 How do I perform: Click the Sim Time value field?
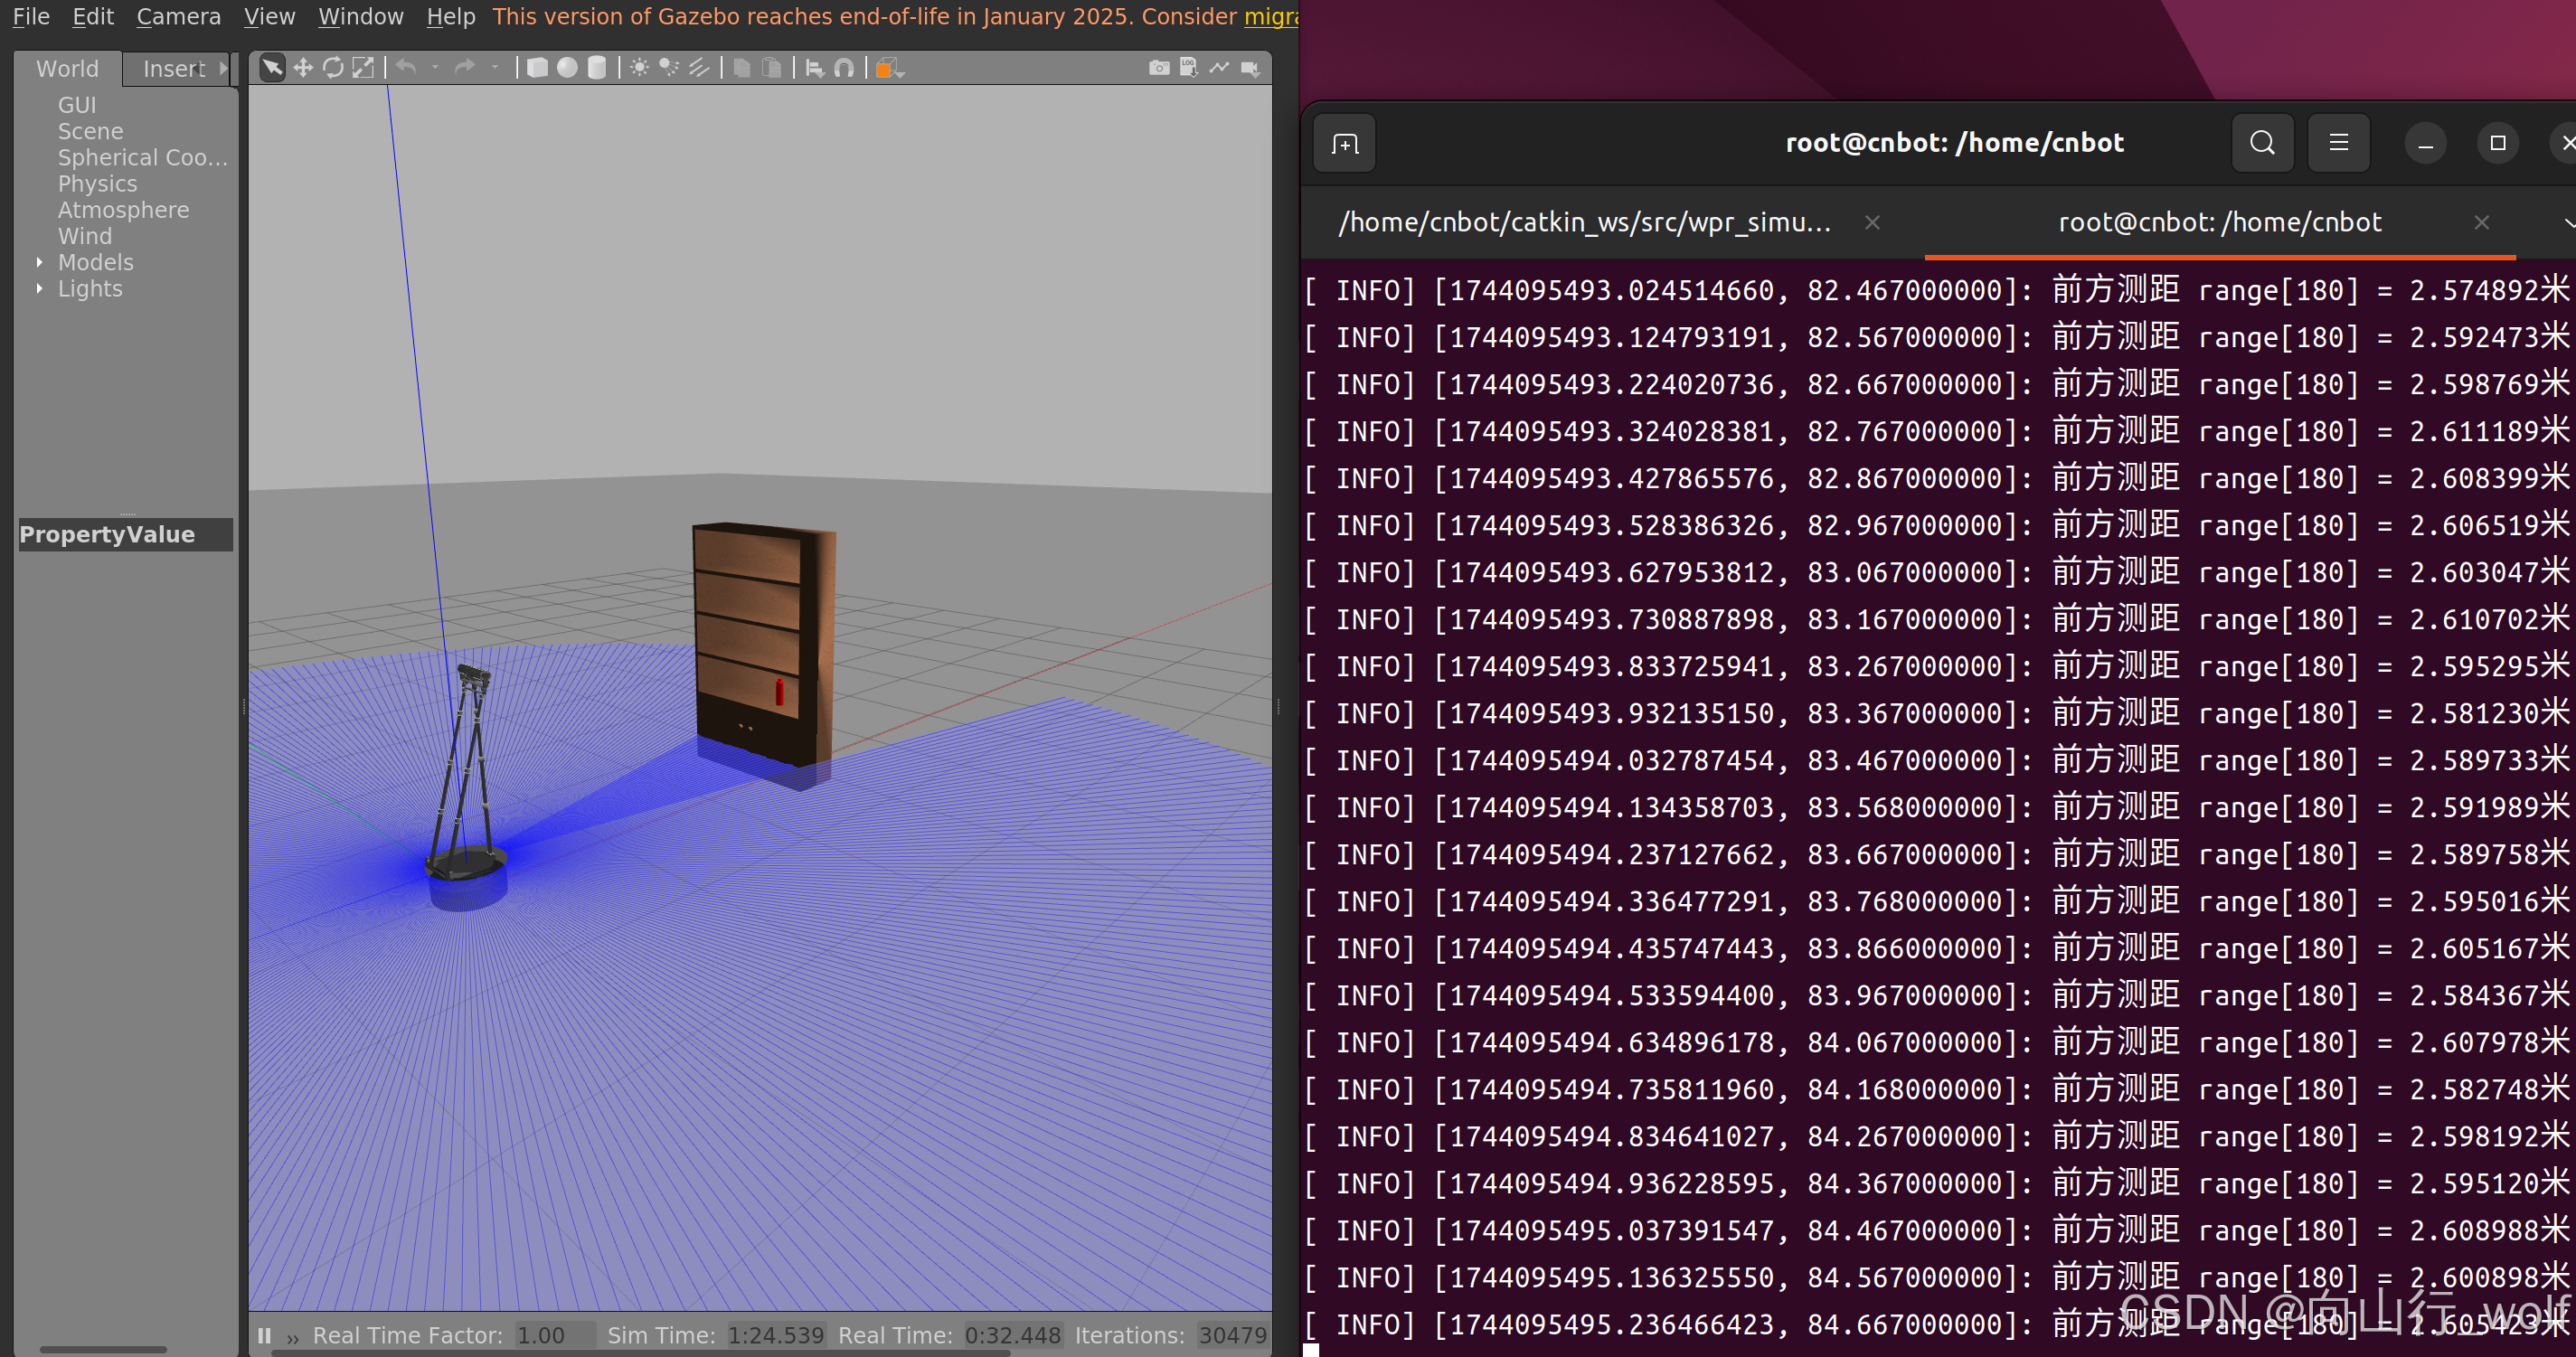tap(776, 1335)
